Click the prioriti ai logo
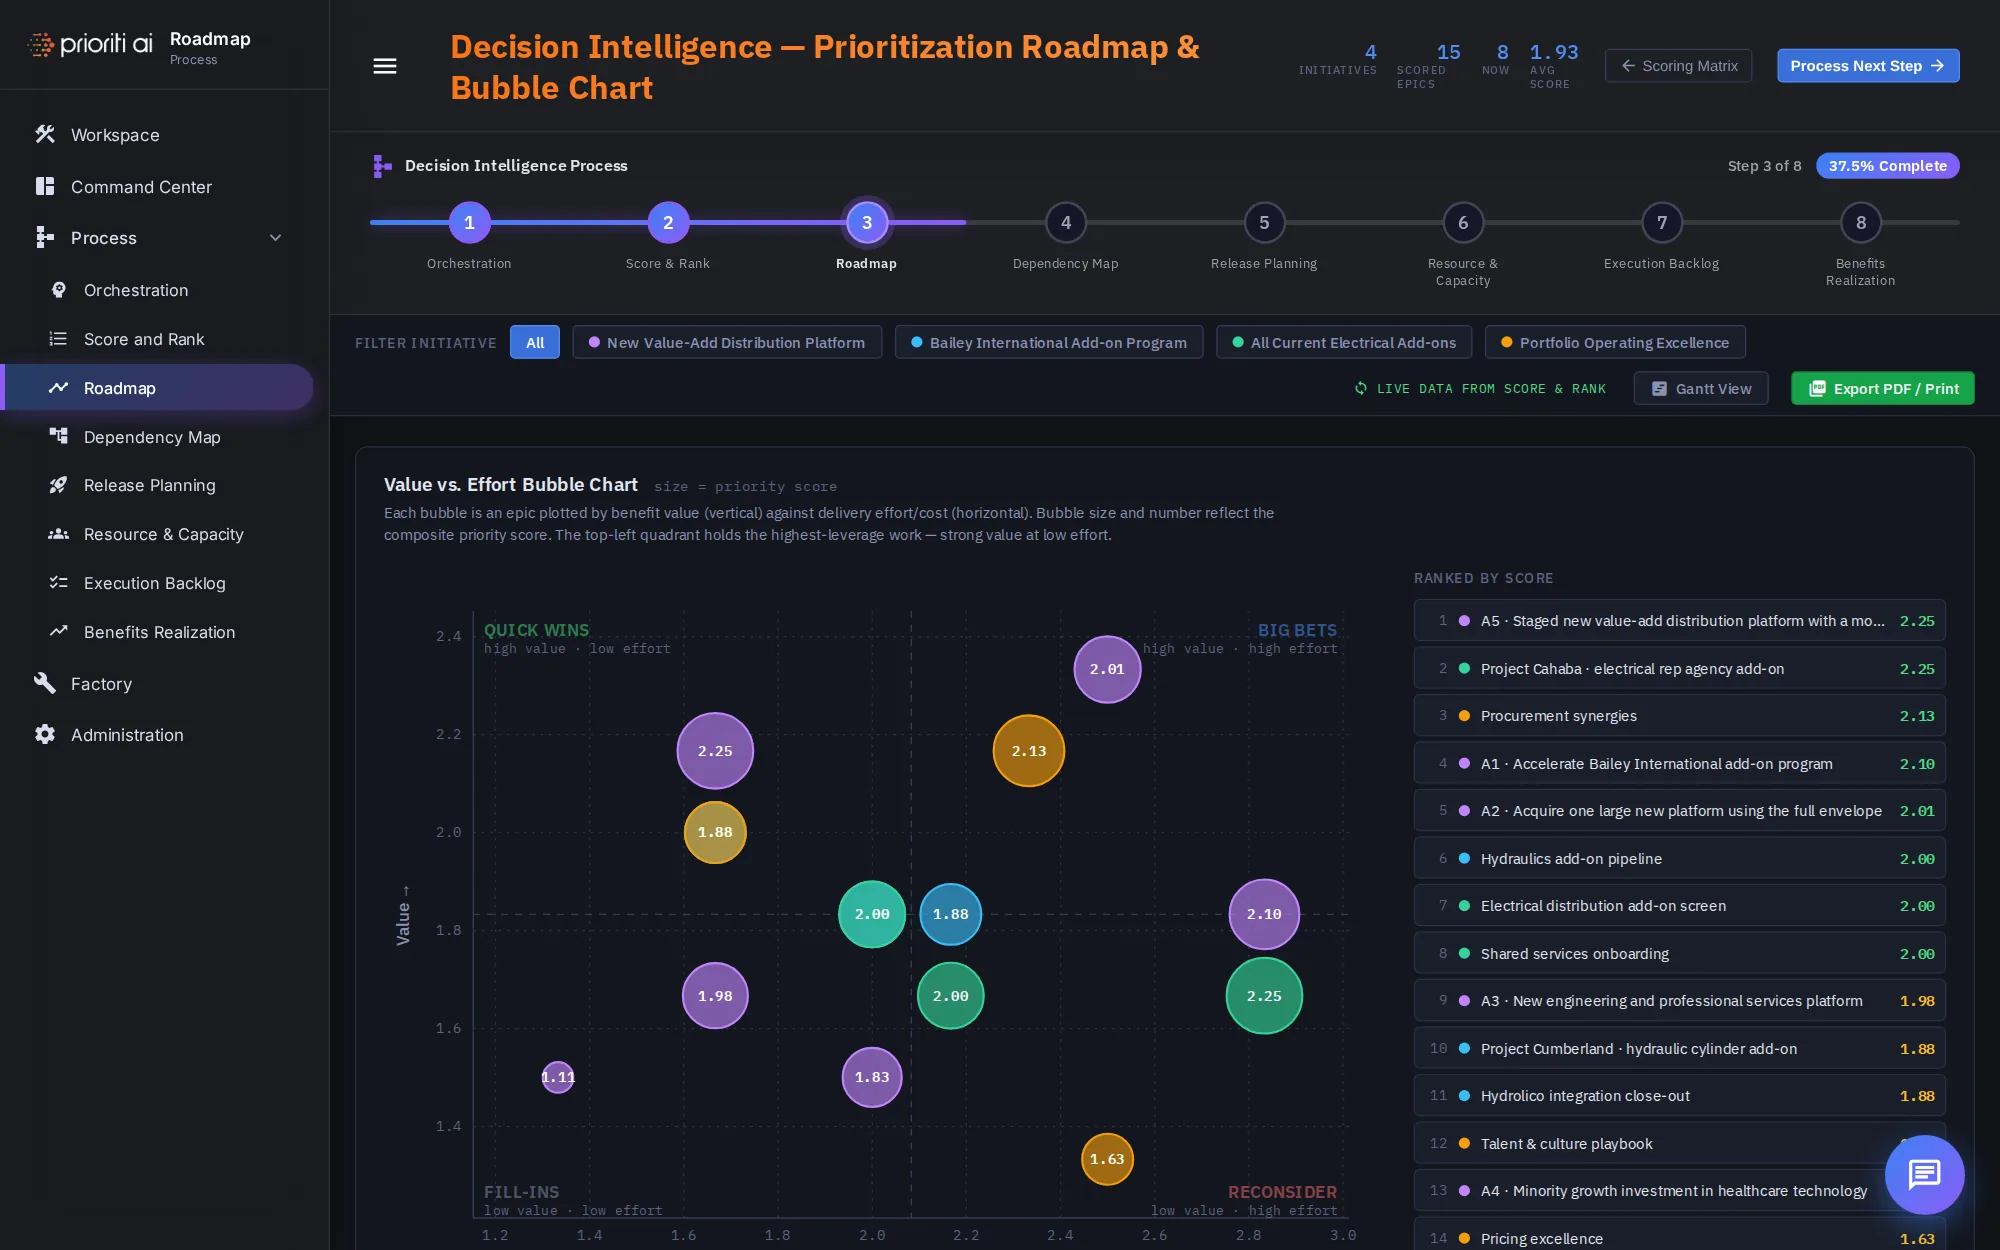Screen dimensions: 2000x1250 click(90, 44)
